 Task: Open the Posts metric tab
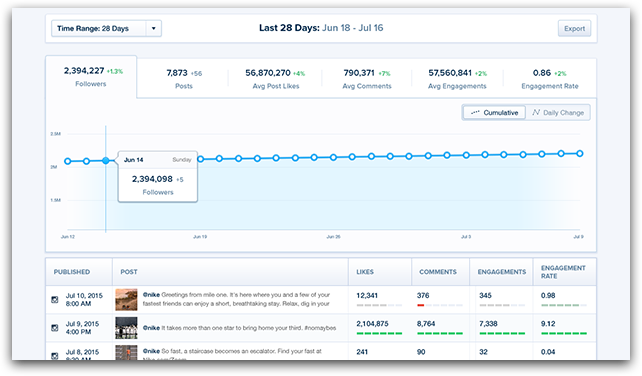tap(184, 79)
